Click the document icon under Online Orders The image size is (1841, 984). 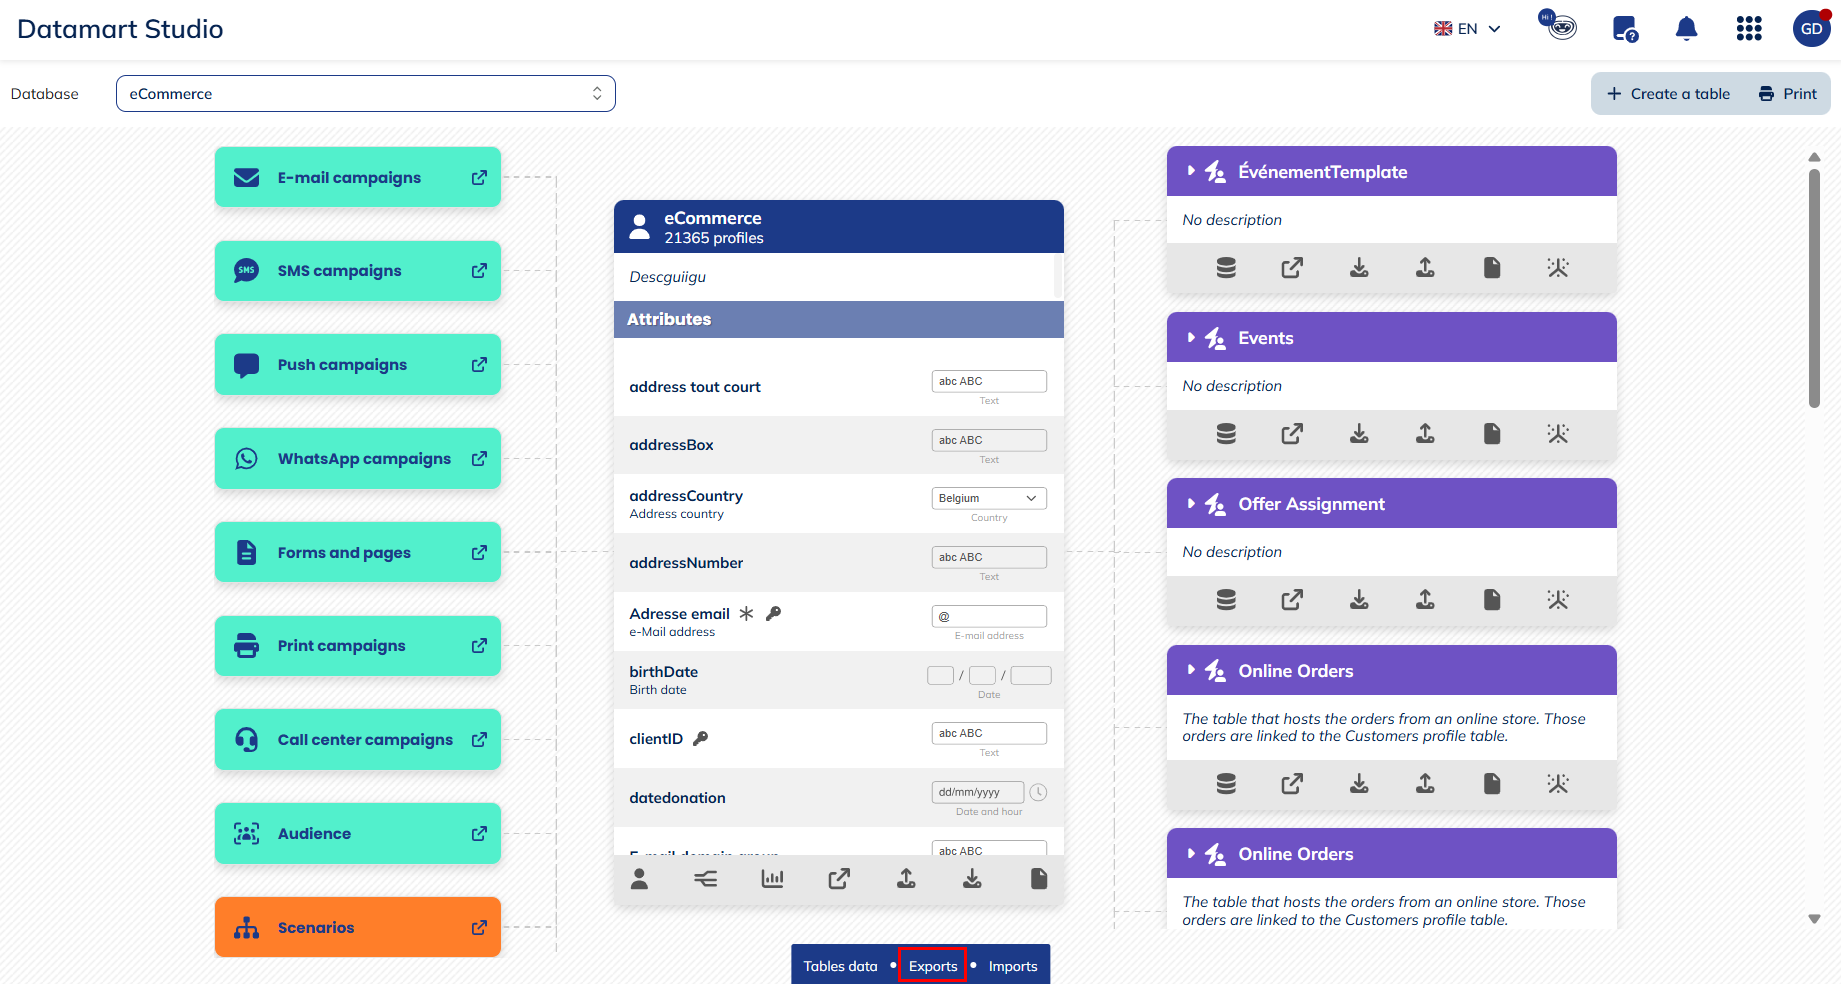click(x=1491, y=784)
